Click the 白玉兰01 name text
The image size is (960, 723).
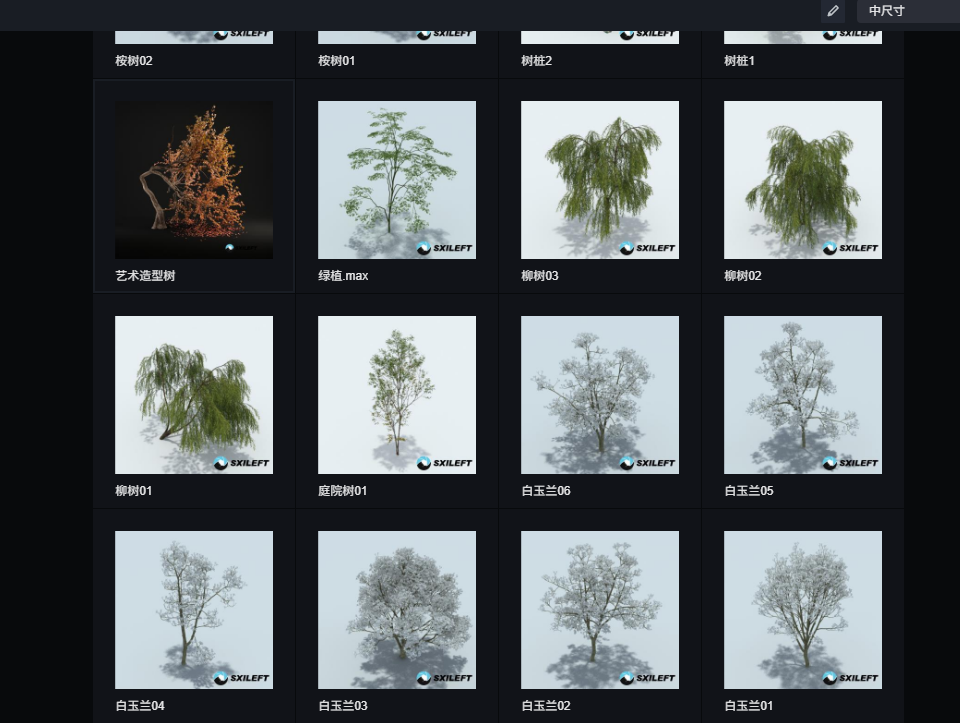(748, 705)
